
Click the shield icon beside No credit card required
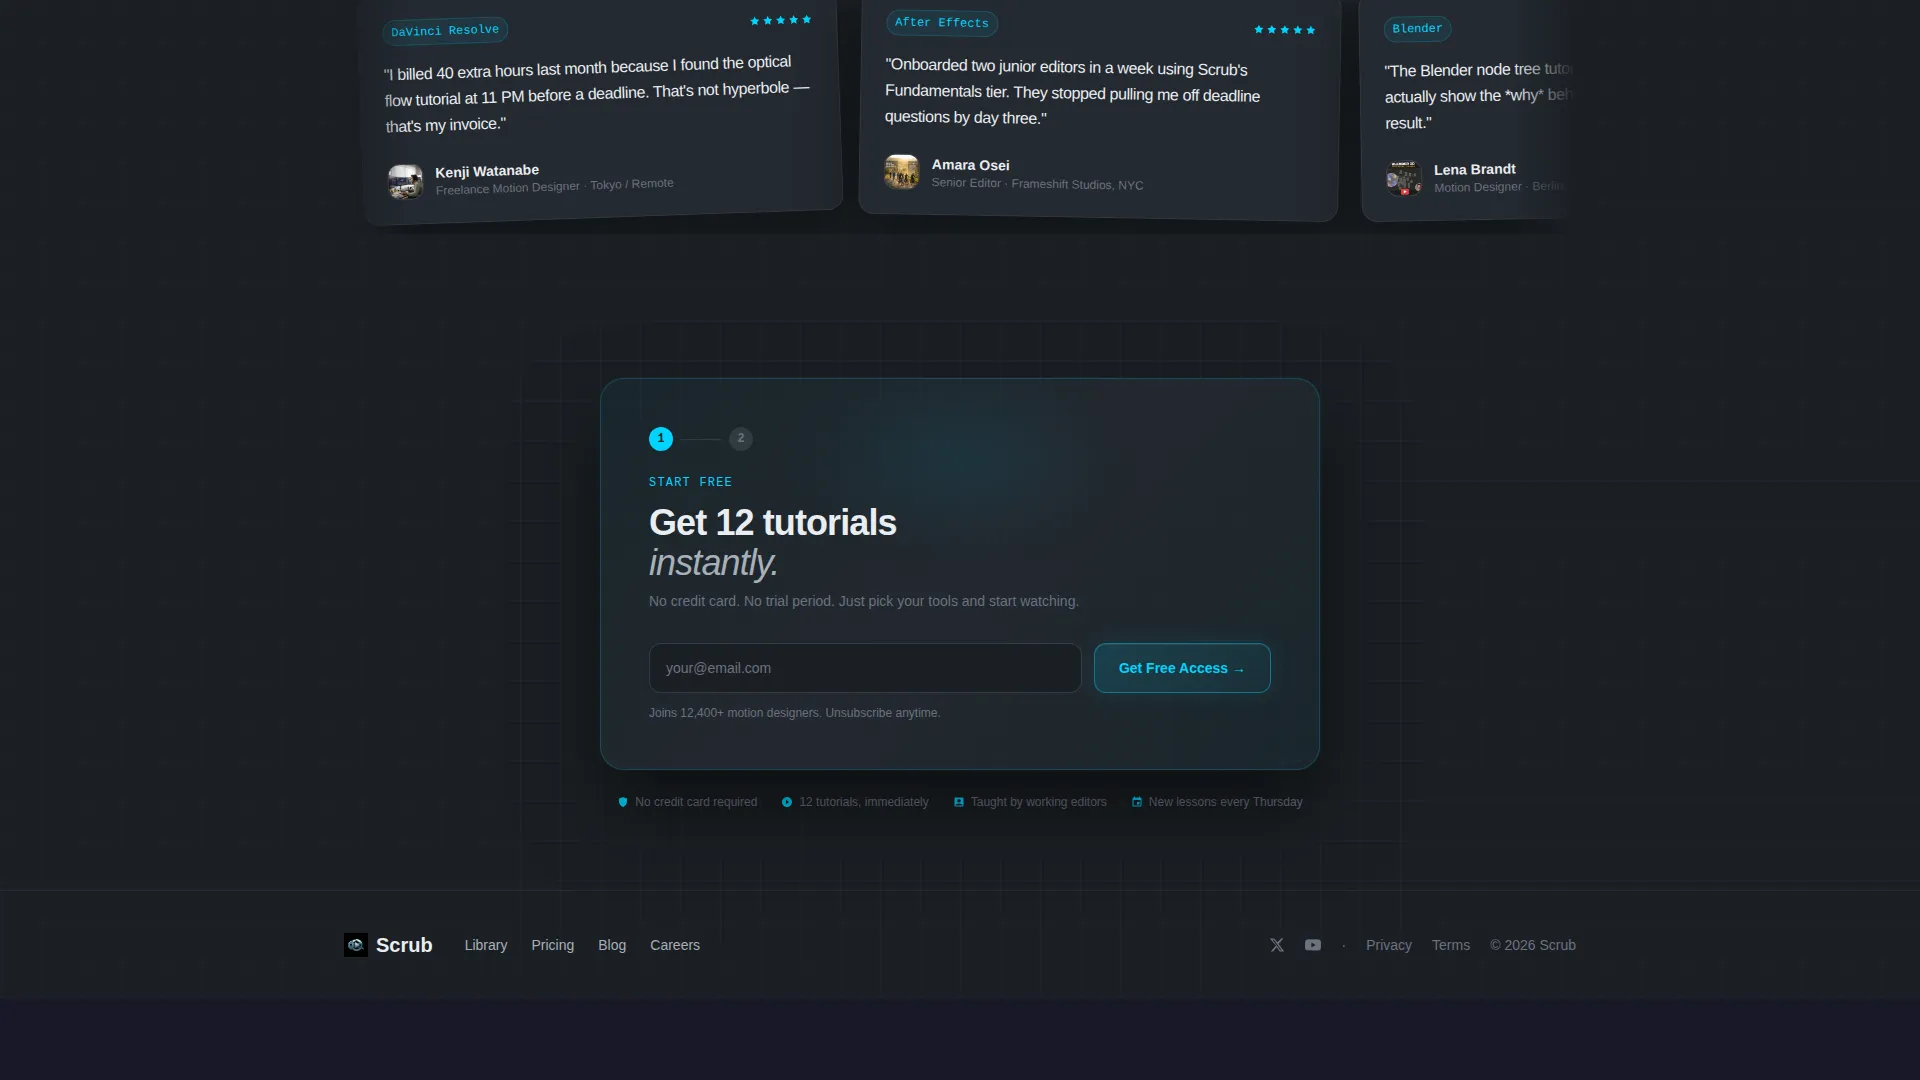(623, 802)
